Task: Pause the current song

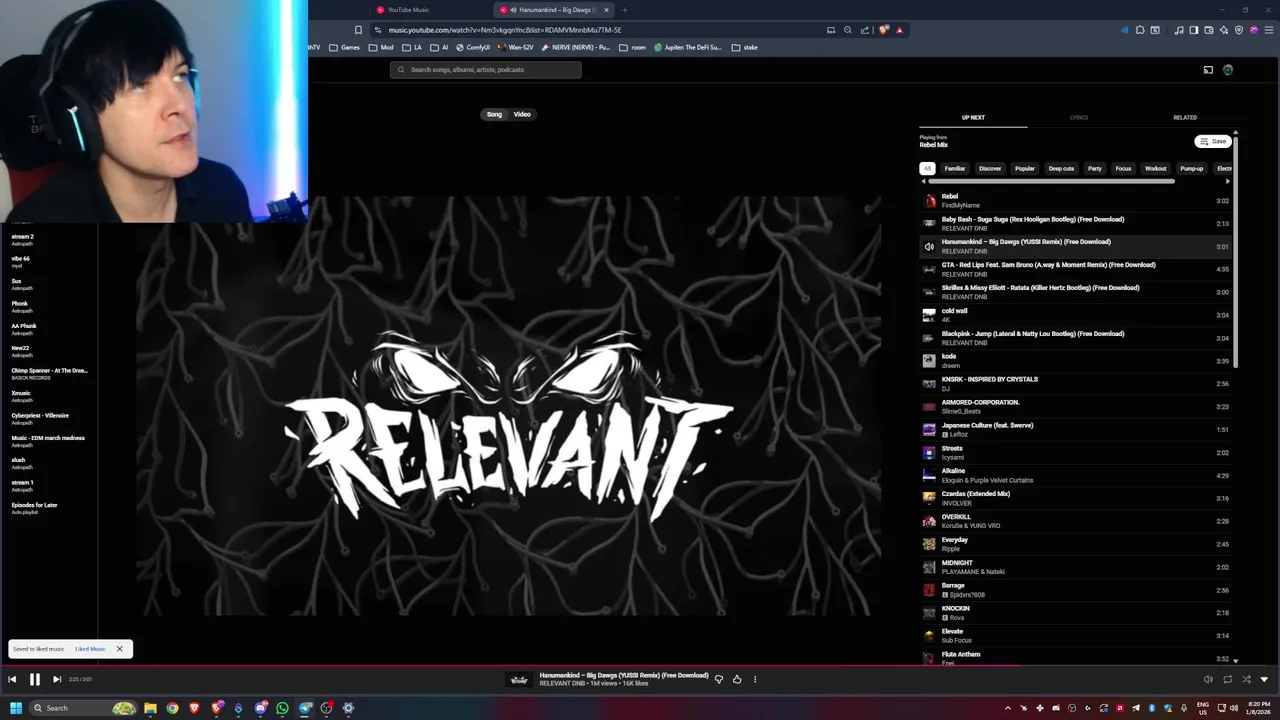Action: click(34, 679)
